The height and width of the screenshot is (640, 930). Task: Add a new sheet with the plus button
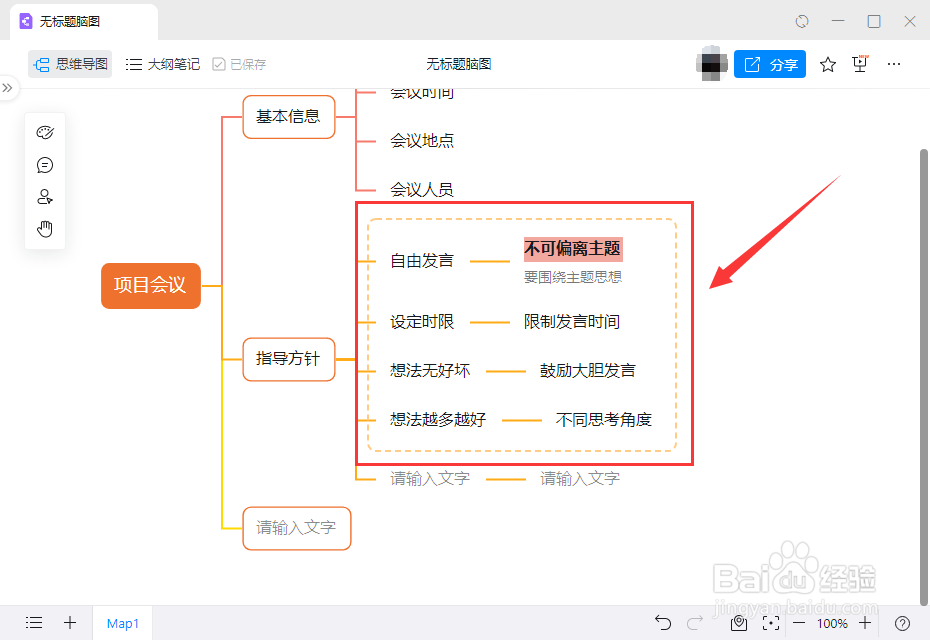tap(69, 623)
